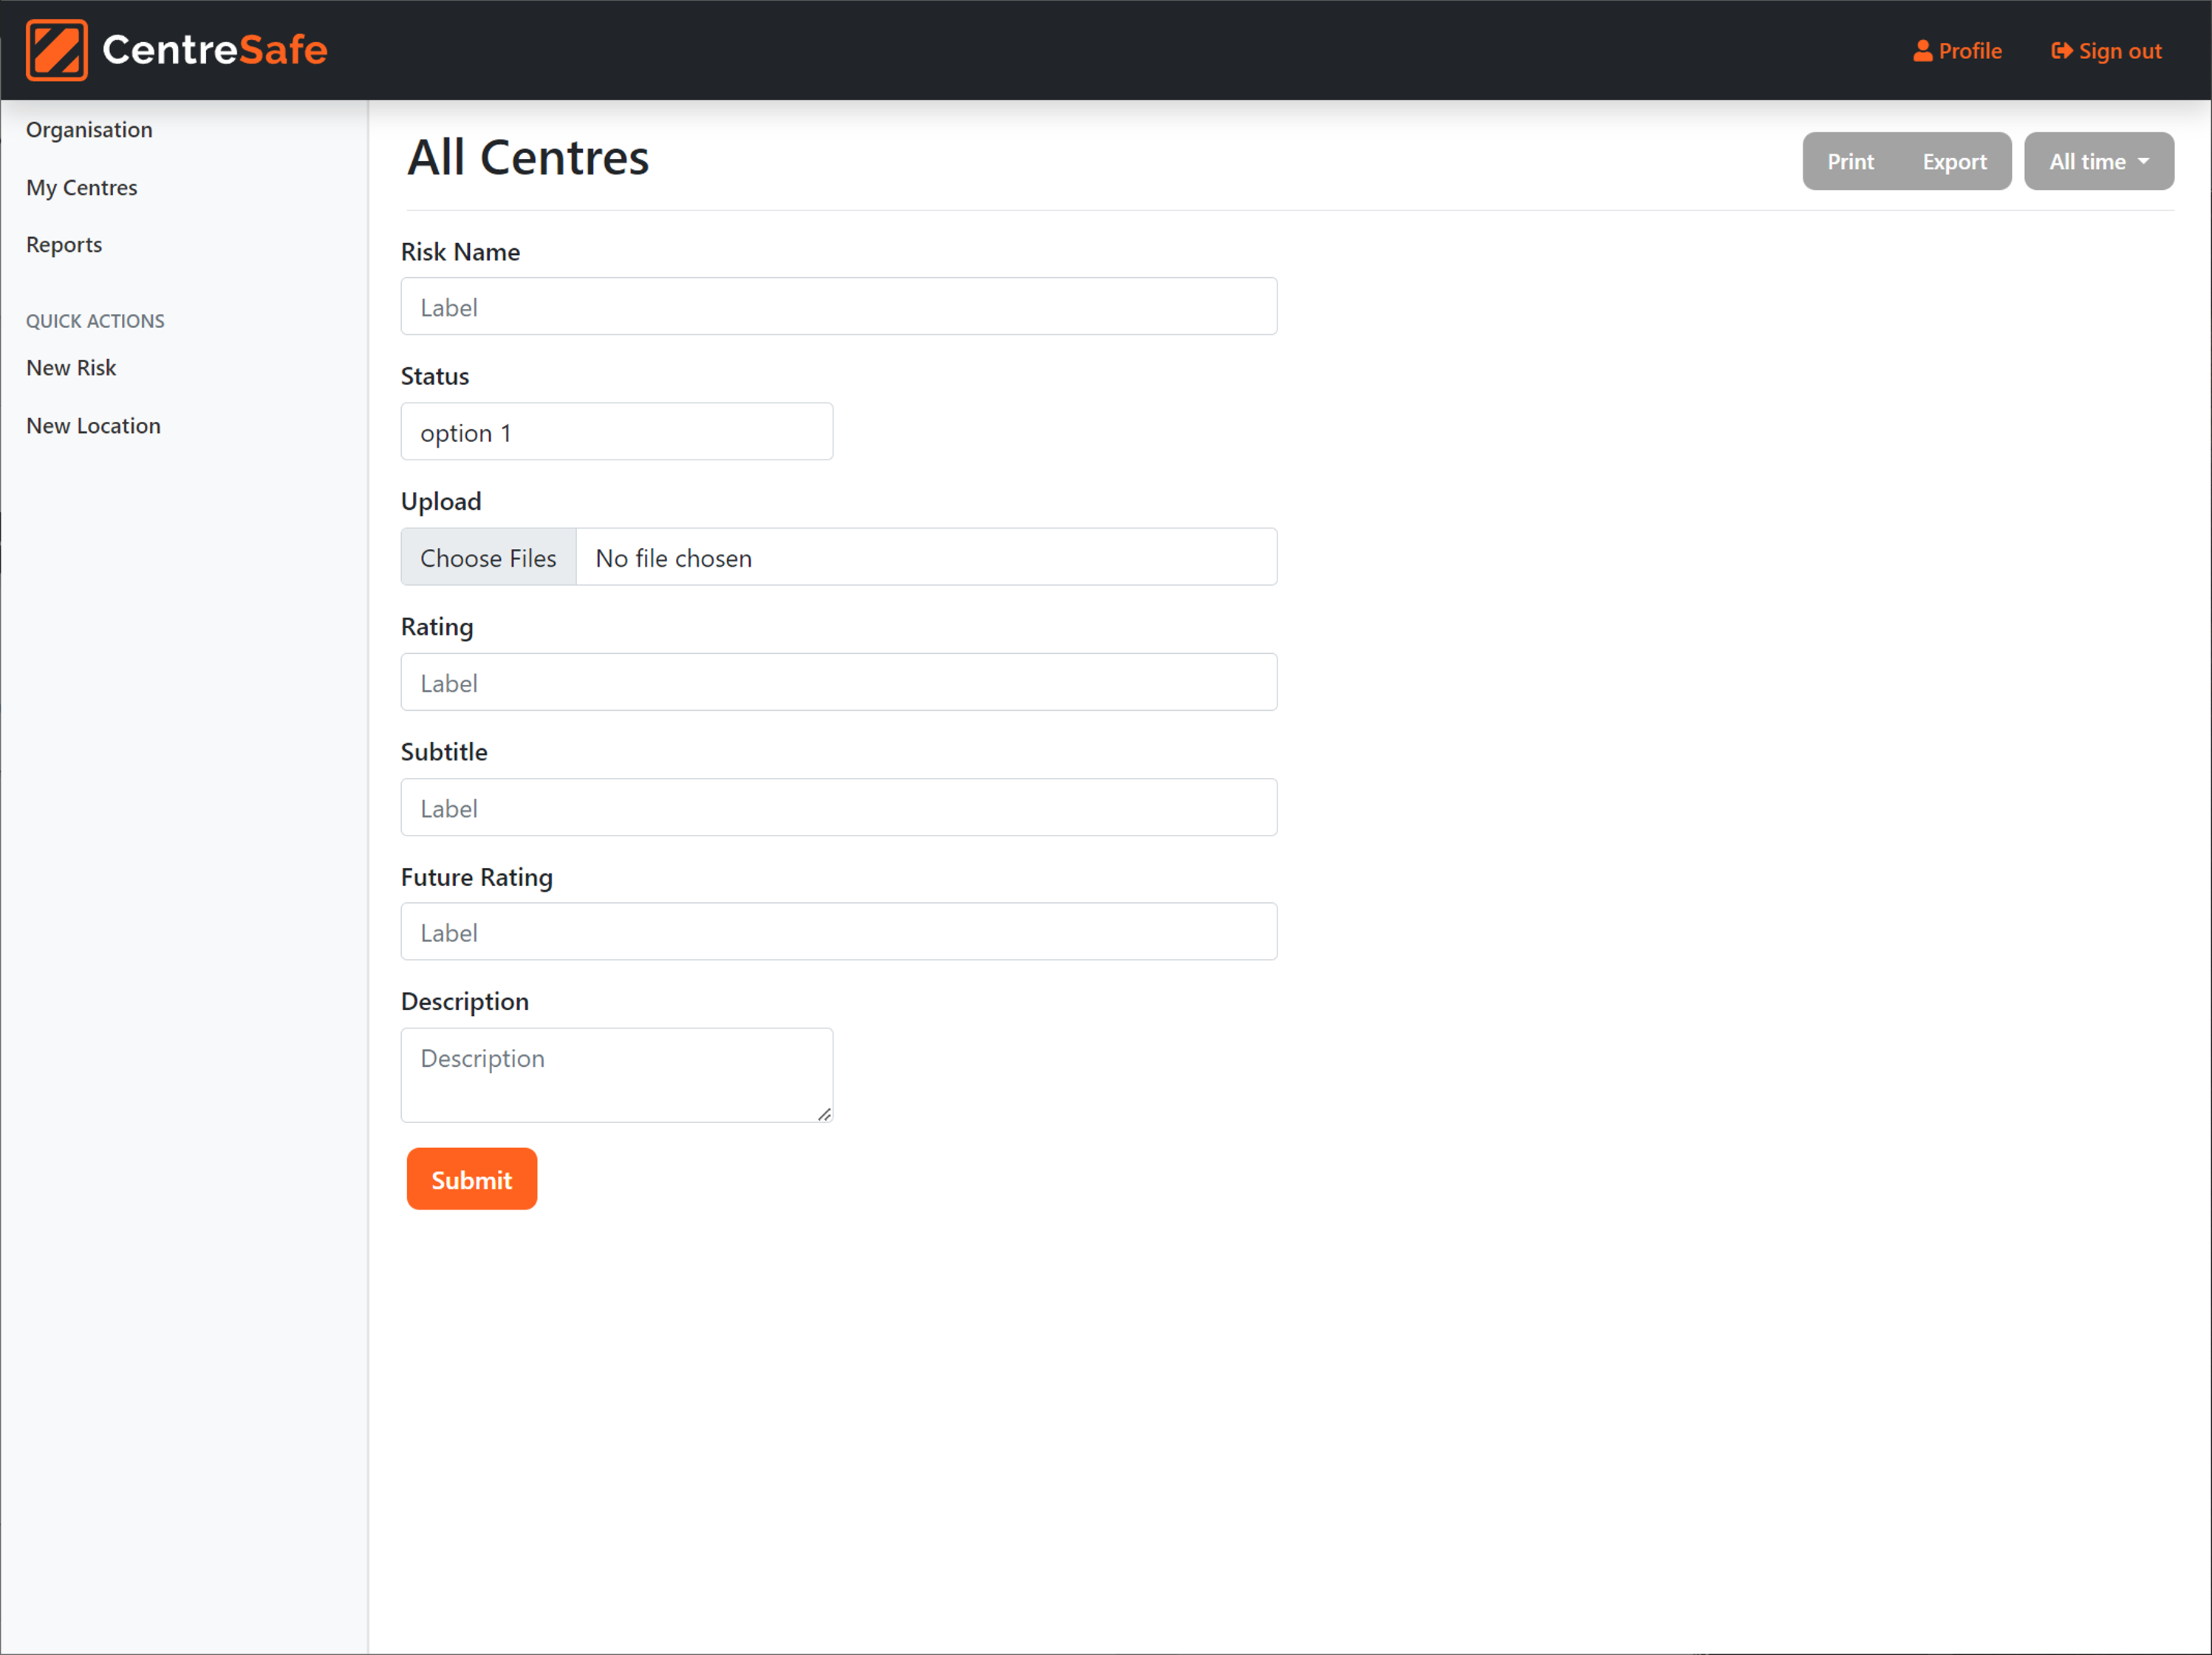Select New Risk quick action
Screen dimensions: 2212x1655
(71, 368)
